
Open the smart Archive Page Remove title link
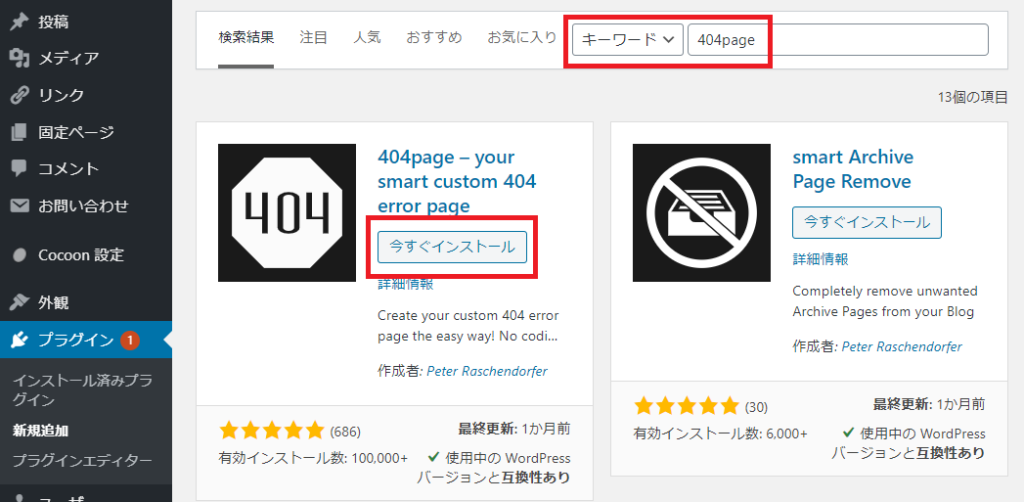pos(853,169)
